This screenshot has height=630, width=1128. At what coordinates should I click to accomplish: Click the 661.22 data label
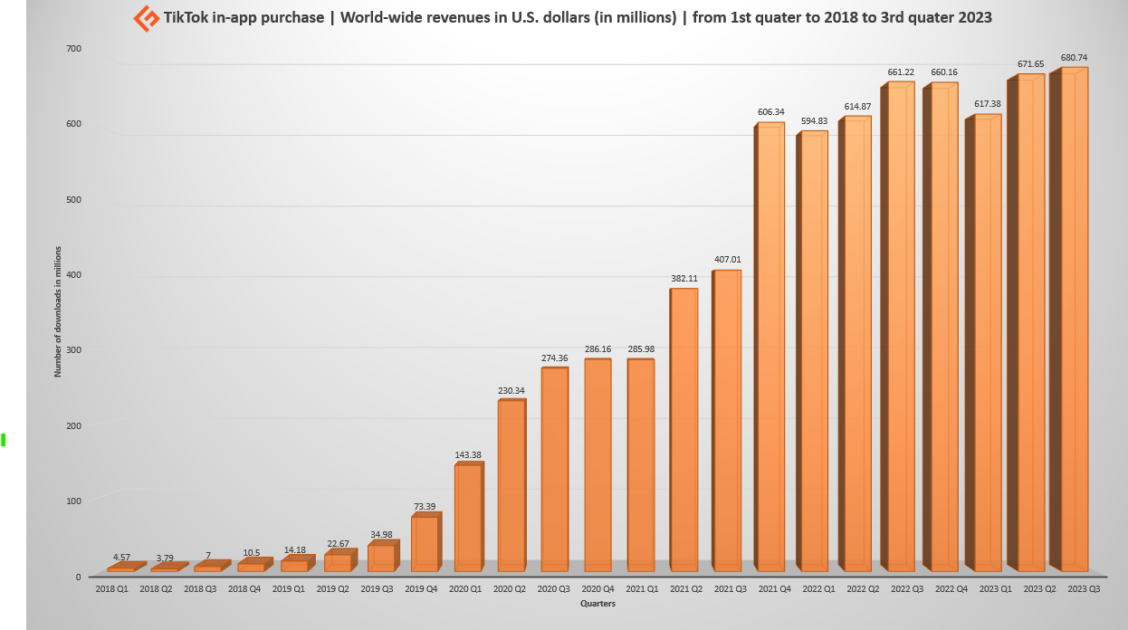[x=901, y=73]
